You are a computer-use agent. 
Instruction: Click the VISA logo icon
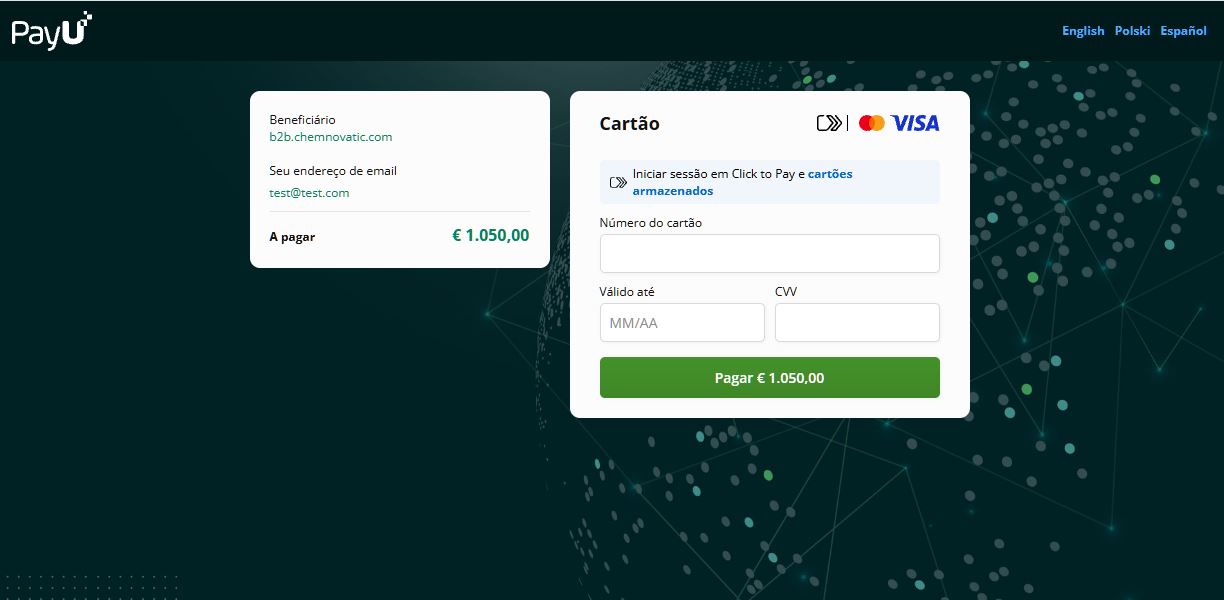pyautogui.click(x=915, y=123)
